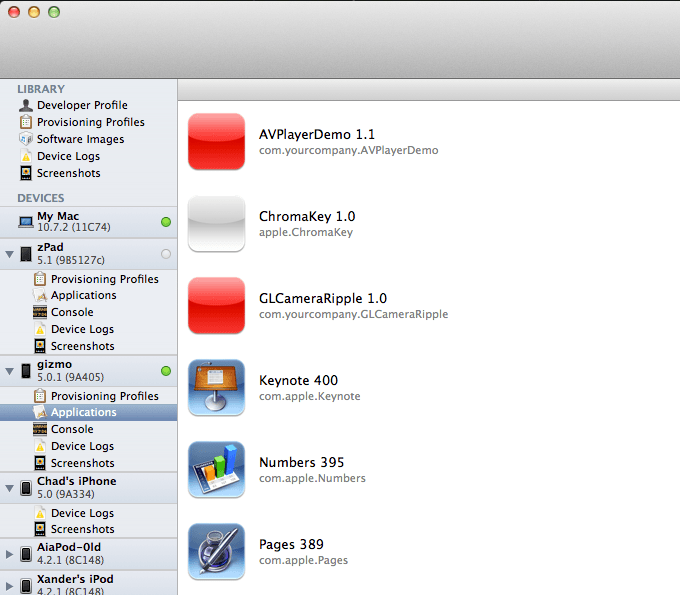The height and width of the screenshot is (595, 680).
Task: Click the apple.ChromaKey bundle identifier
Action: point(306,232)
